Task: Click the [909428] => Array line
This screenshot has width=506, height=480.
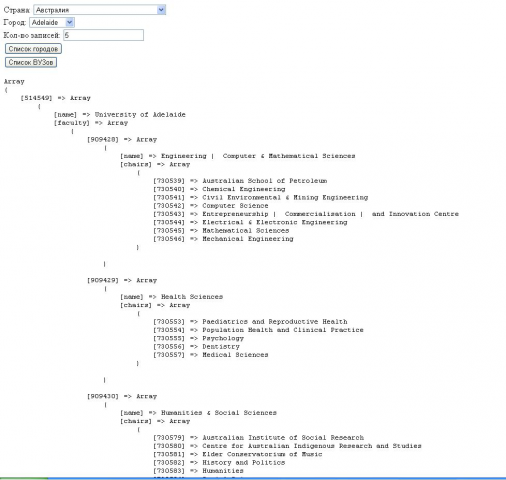Action: pos(122,139)
